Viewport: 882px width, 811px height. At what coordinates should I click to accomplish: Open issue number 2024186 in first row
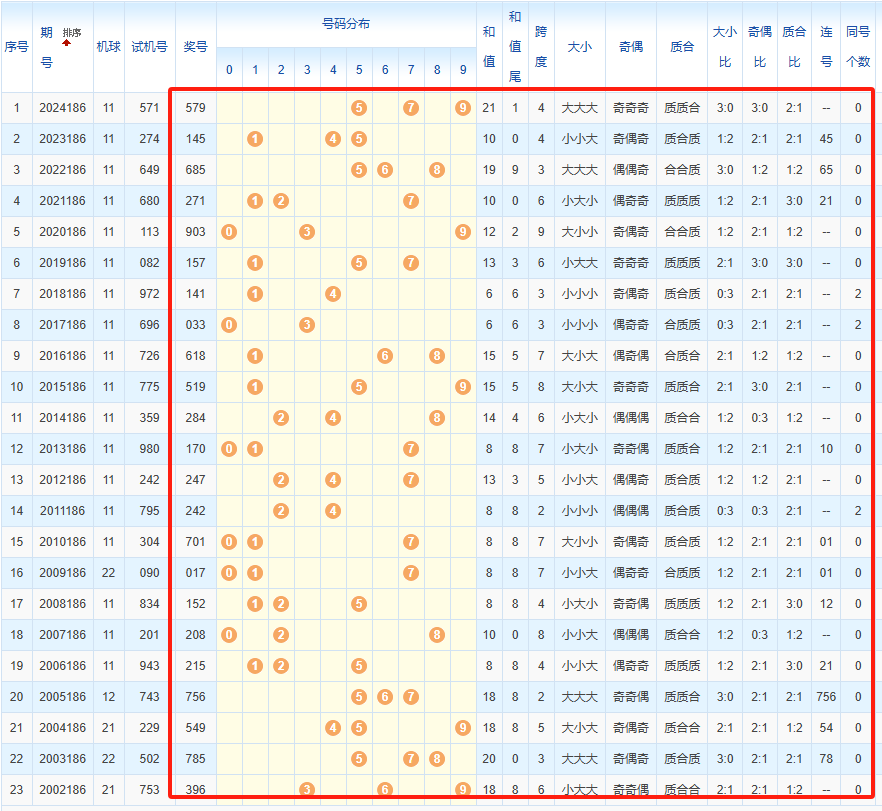click(63, 107)
